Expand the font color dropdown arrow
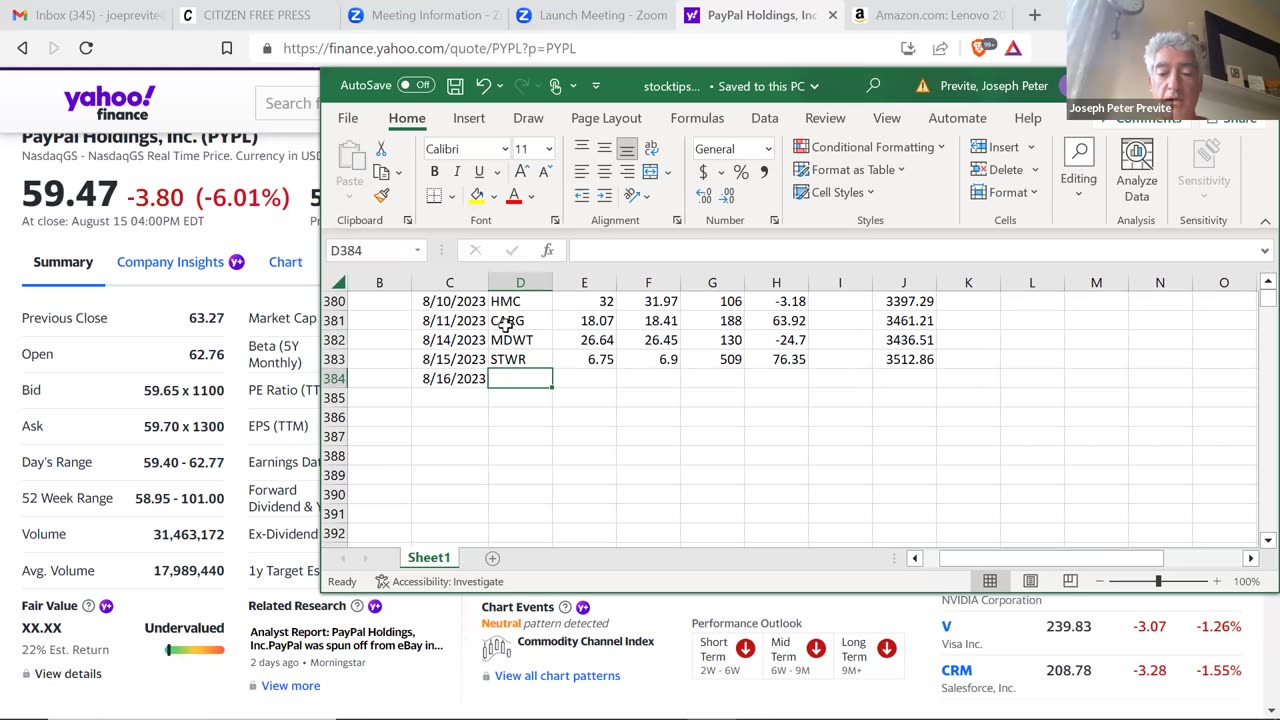The image size is (1280, 720). (x=531, y=197)
